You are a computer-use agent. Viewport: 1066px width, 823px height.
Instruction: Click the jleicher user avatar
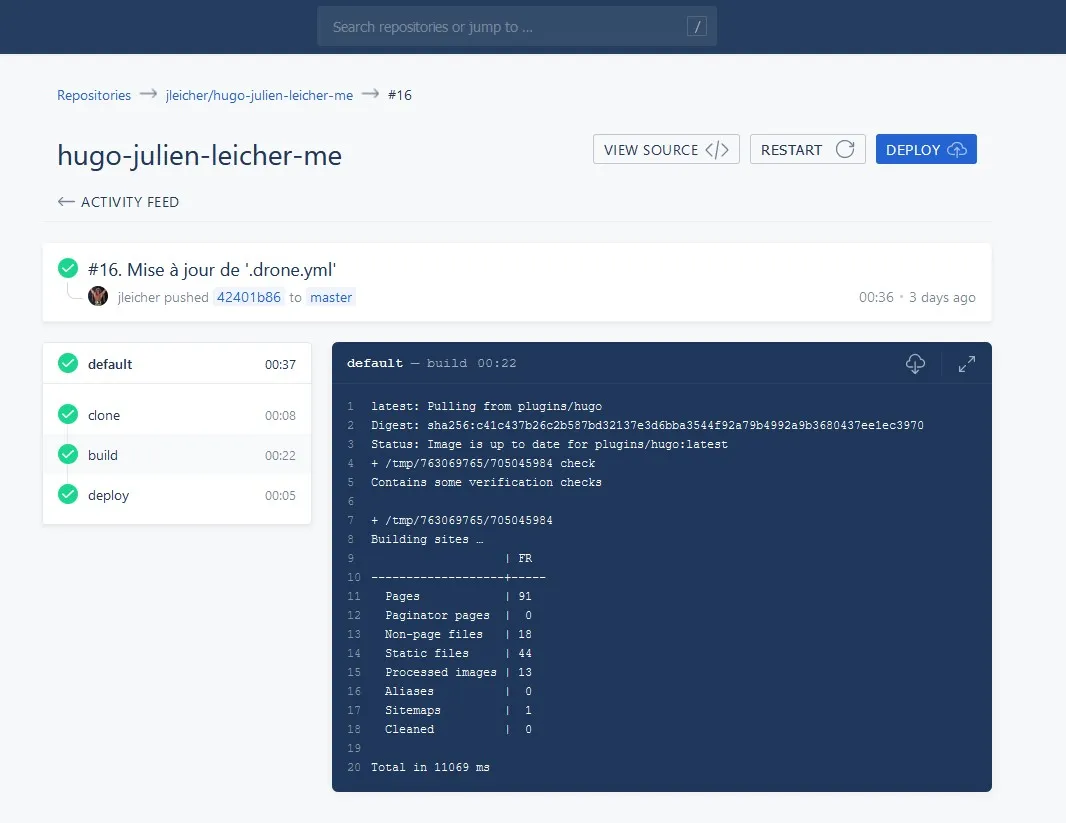tap(98, 296)
